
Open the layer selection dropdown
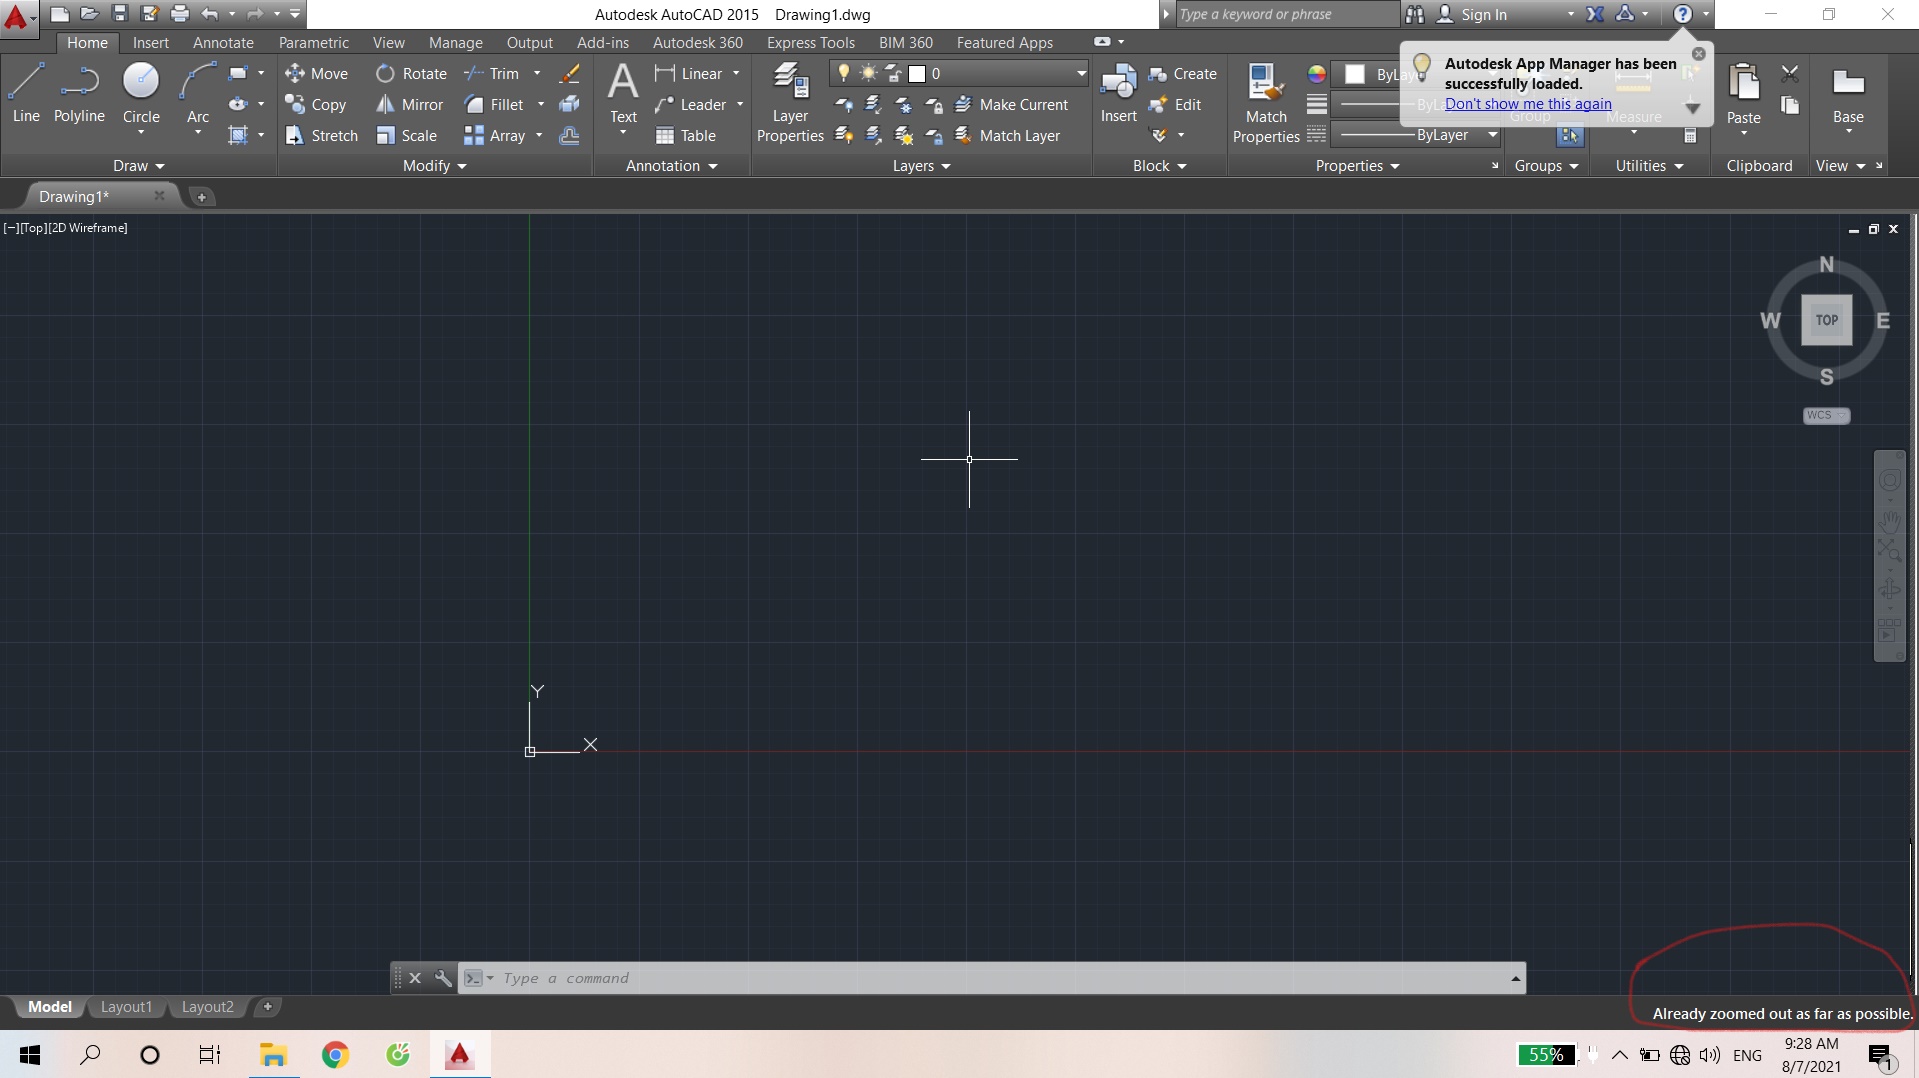1081,73
